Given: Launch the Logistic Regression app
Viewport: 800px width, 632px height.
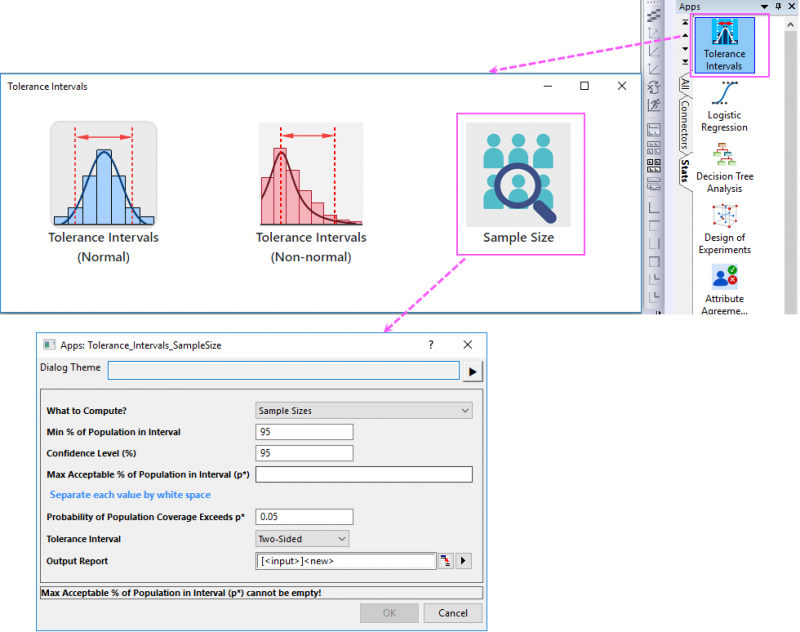Looking at the screenshot, I should [x=724, y=106].
